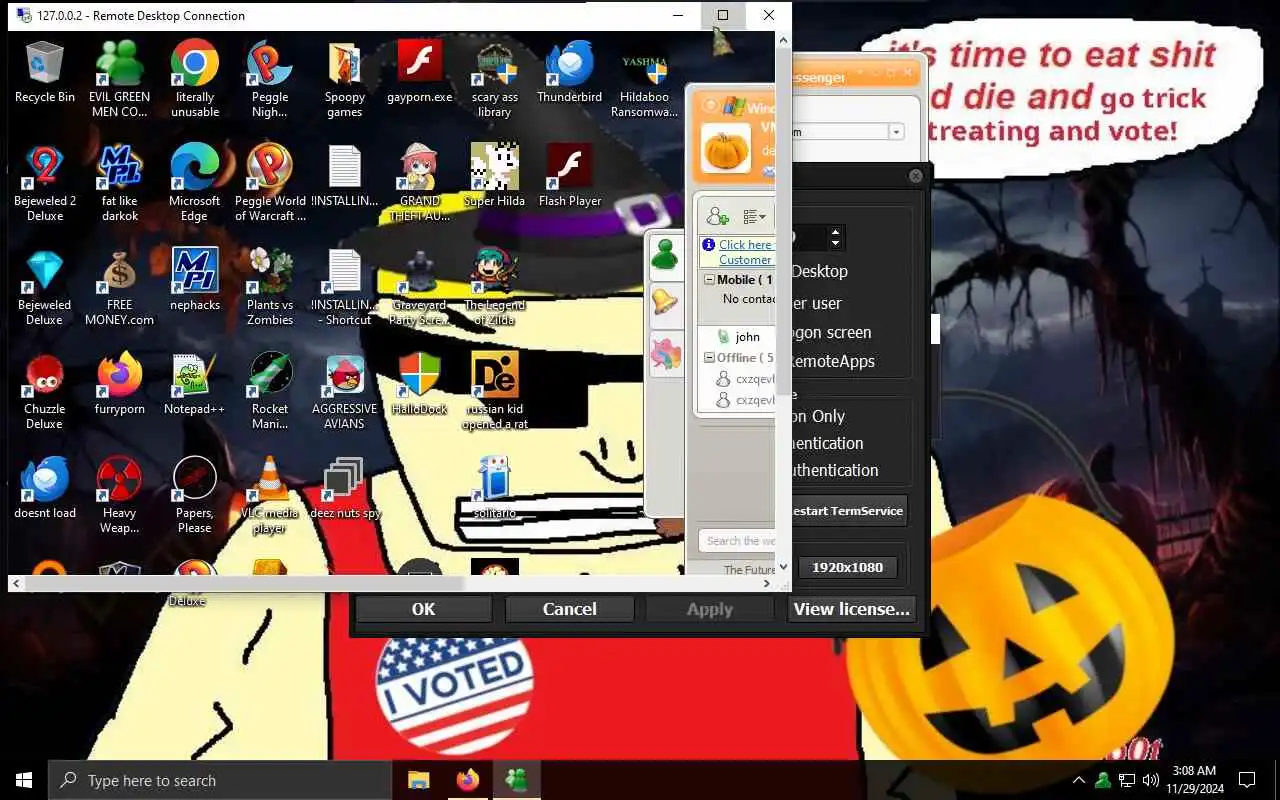Open the MSN butterfly tab in Messenger
This screenshot has height=800, width=1280.
tap(665, 353)
